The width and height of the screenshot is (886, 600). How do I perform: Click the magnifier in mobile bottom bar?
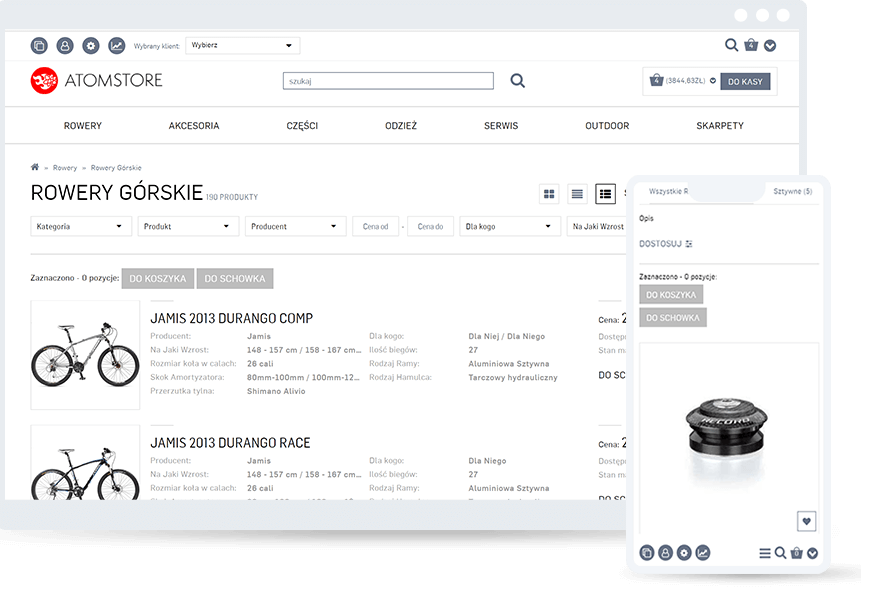[x=780, y=553]
